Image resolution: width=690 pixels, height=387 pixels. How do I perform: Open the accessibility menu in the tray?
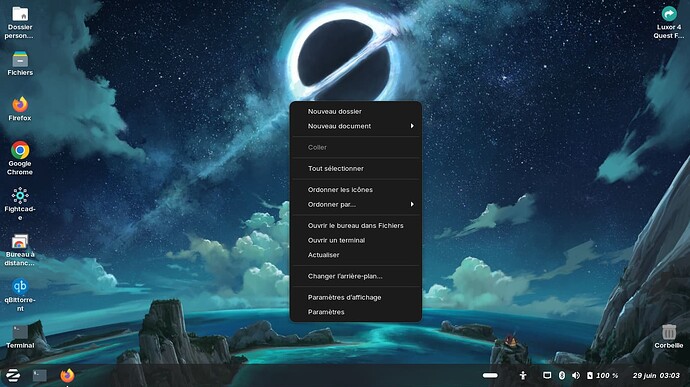tap(523, 376)
